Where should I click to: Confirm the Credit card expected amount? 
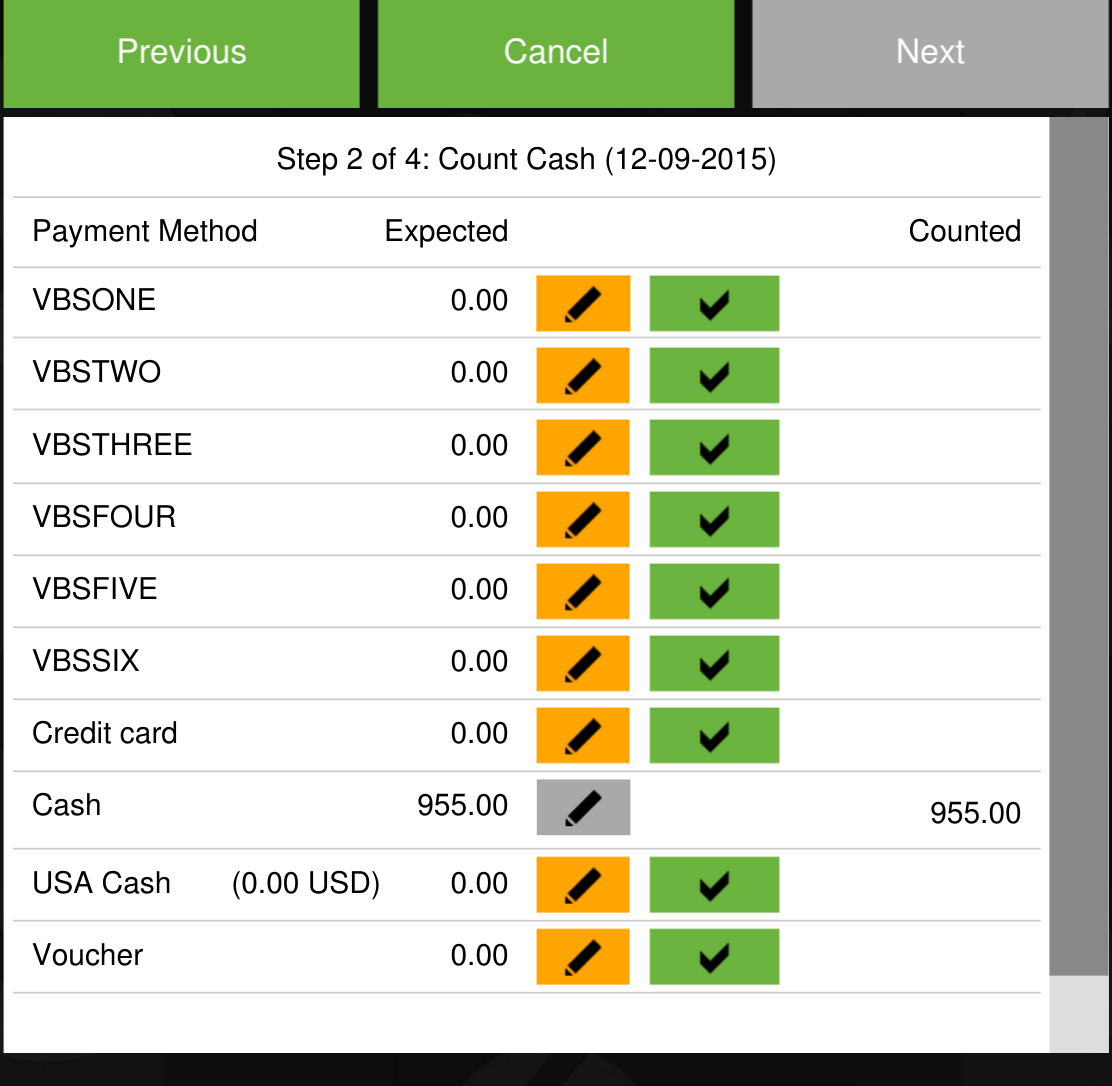(714, 735)
